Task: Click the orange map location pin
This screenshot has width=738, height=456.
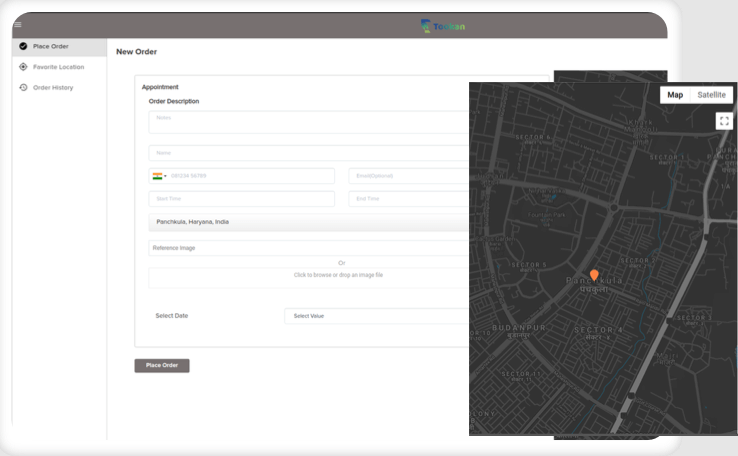Action: pyautogui.click(x=594, y=275)
